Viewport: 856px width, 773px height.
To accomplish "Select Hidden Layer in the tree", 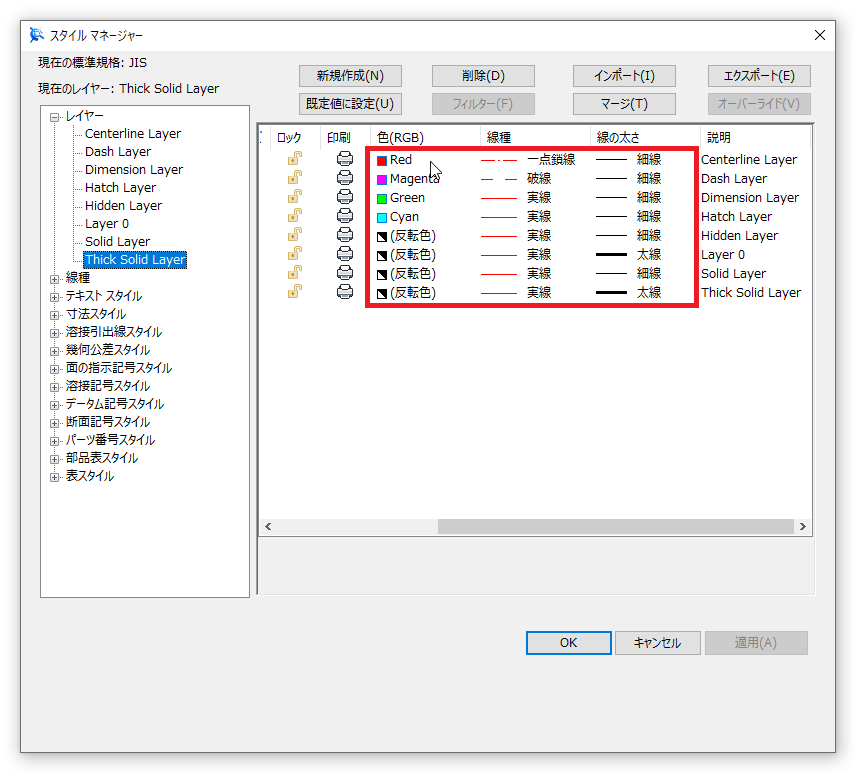I will 123,206.
